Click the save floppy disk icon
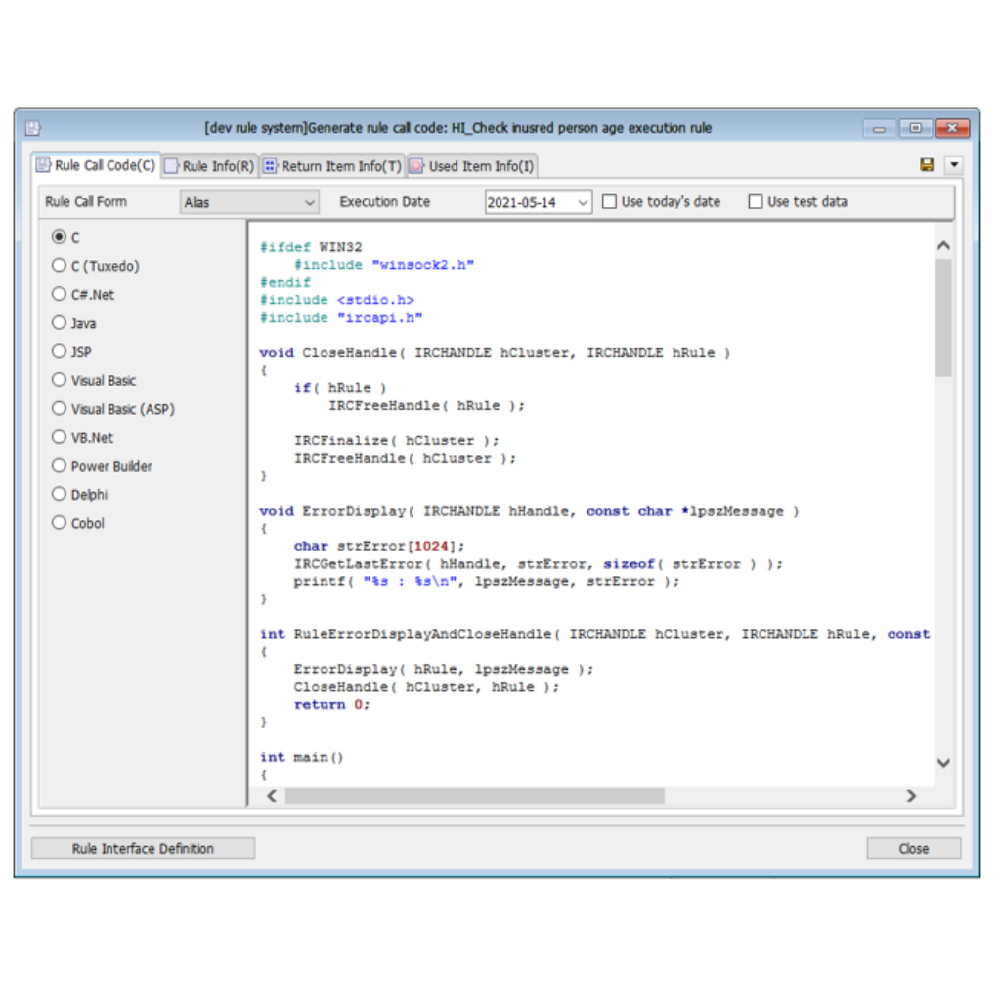The image size is (1000, 1000). [x=927, y=166]
